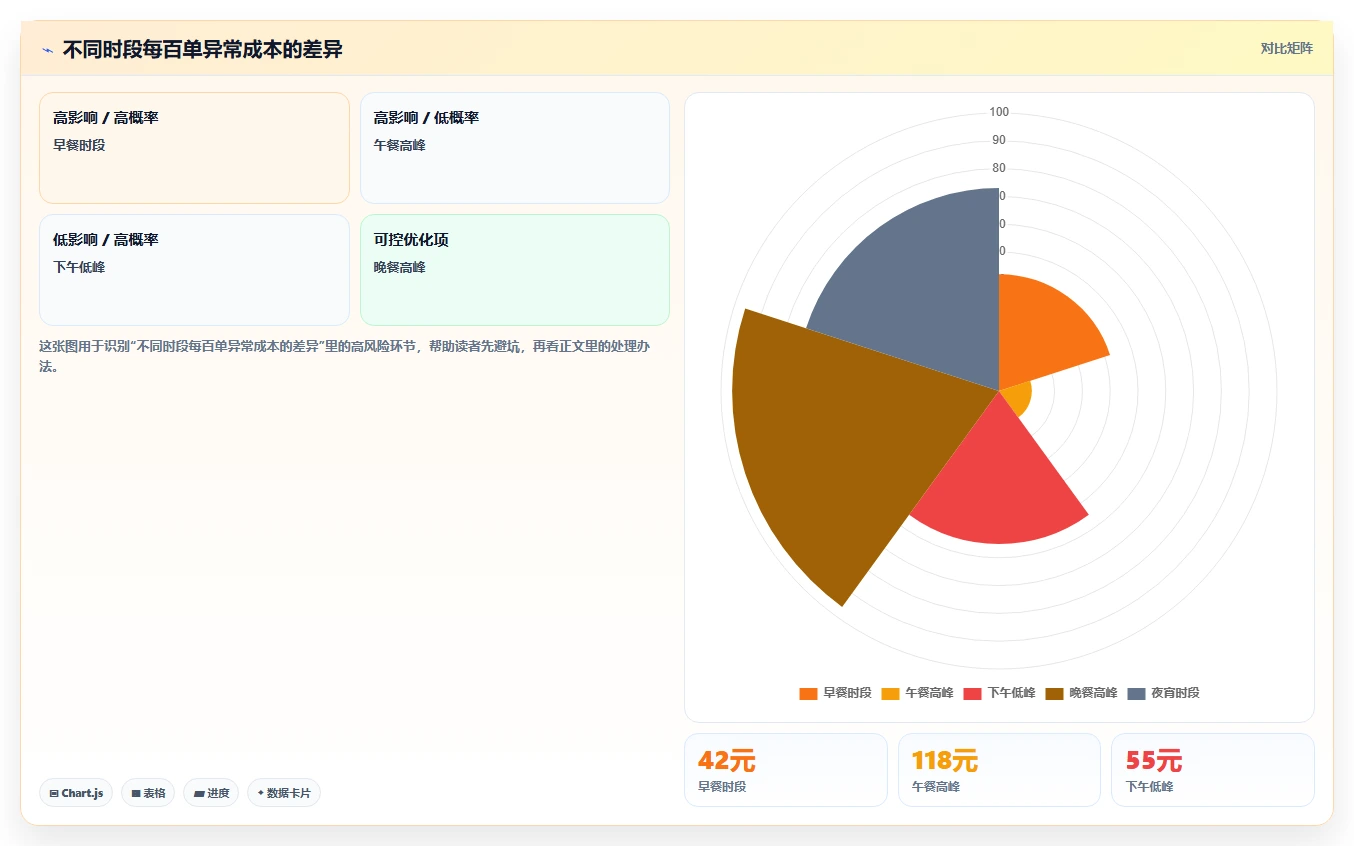
Task: Select the 高影响 / 高概率 matrix card
Action: click(x=194, y=148)
